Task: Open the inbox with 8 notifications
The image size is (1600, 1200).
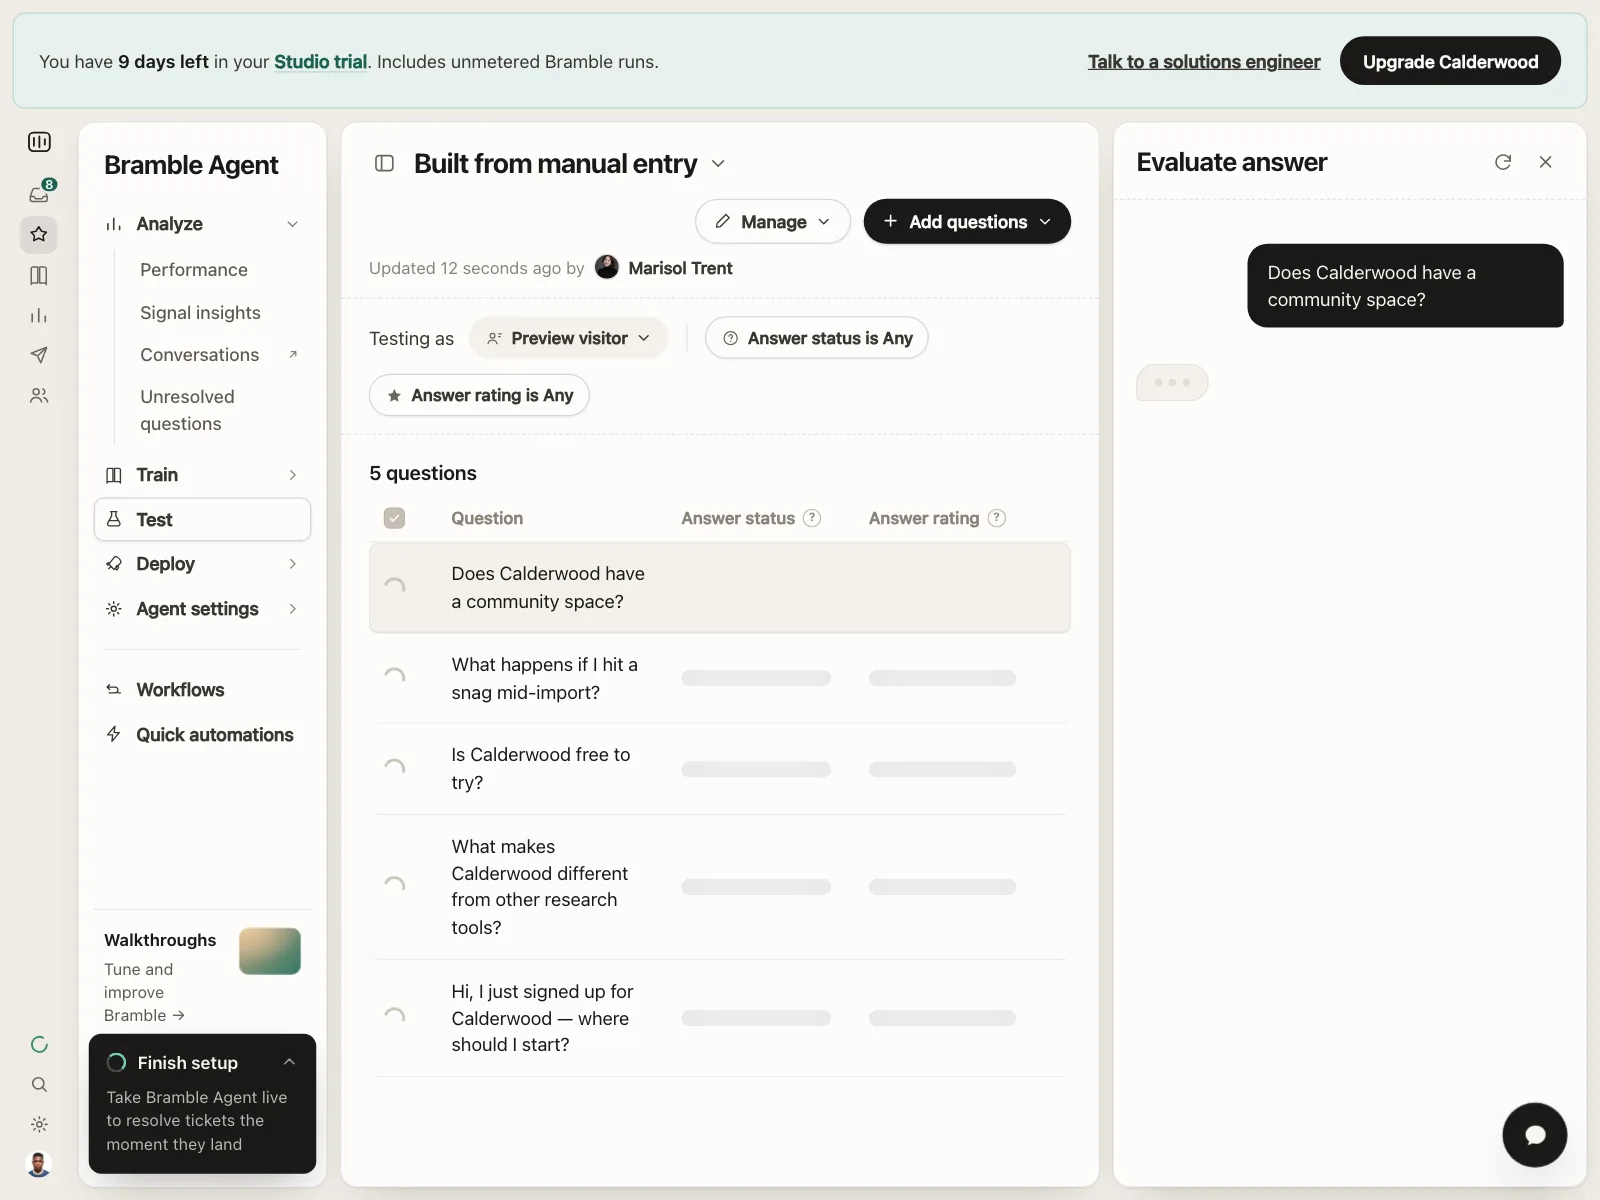Action: 40,194
